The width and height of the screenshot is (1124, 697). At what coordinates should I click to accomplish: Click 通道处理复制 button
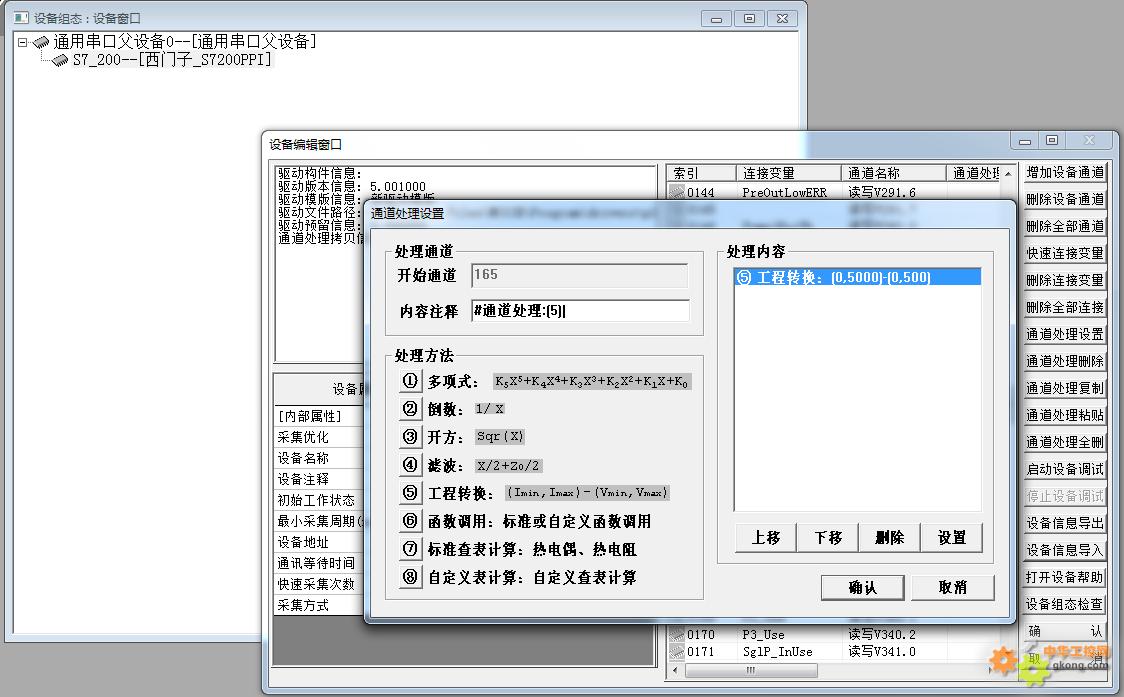pyautogui.click(x=1065, y=388)
